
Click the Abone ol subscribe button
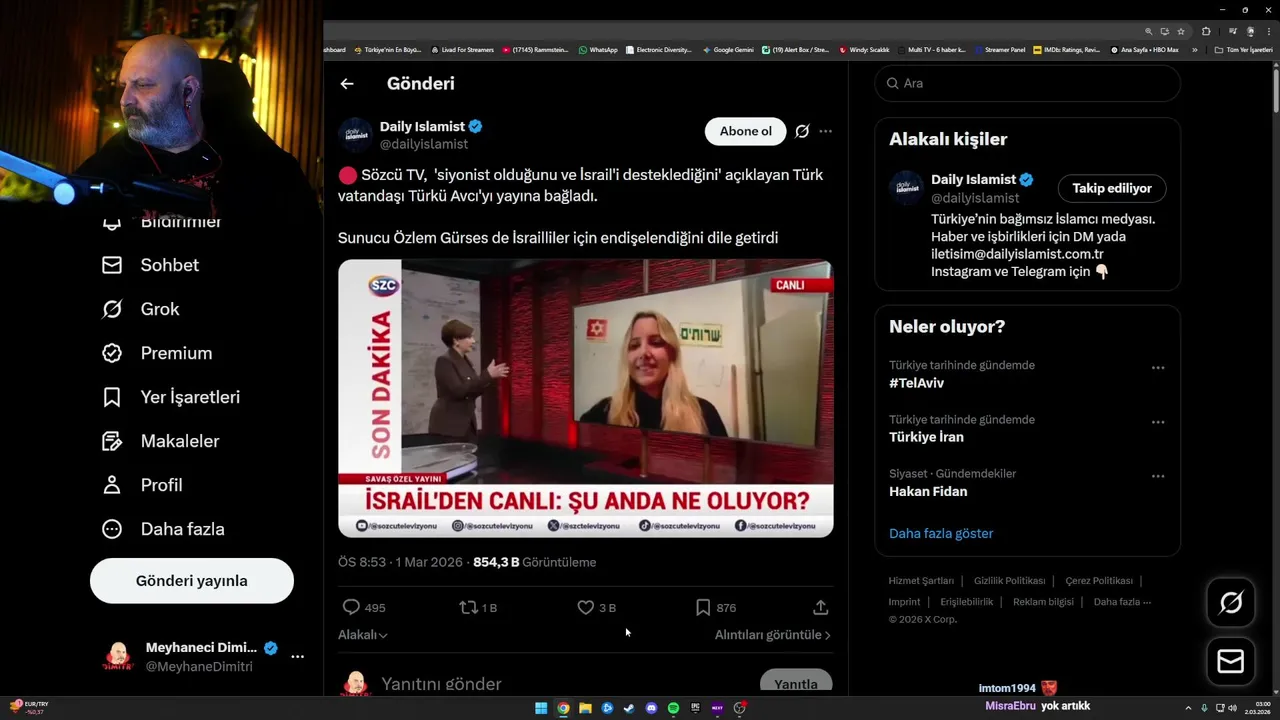(746, 131)
